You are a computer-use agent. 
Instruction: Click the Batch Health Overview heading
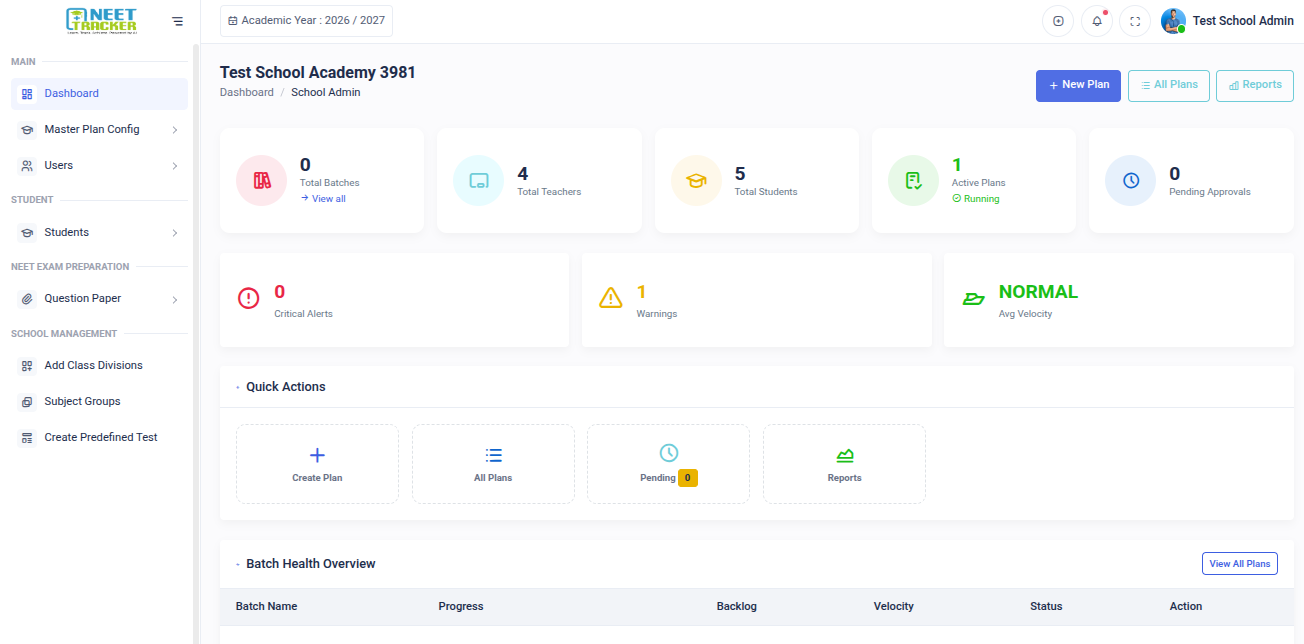pyautogui.click(x=311, y=564)
